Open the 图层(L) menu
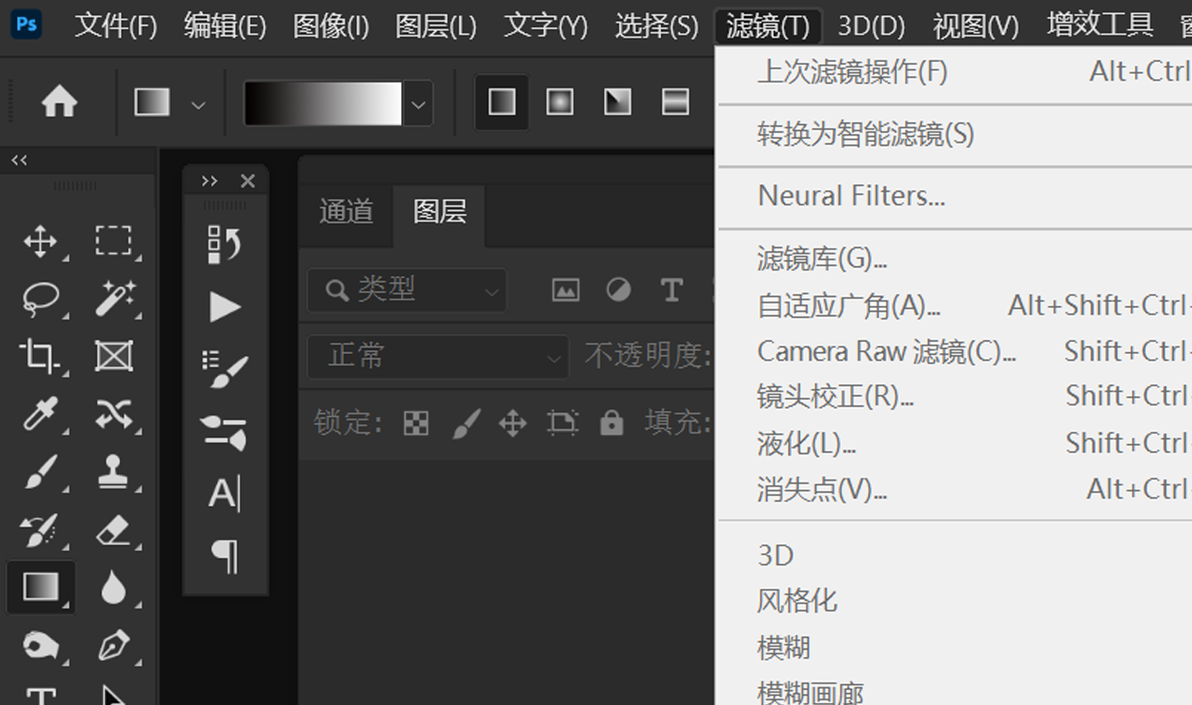 click(436, 26)
